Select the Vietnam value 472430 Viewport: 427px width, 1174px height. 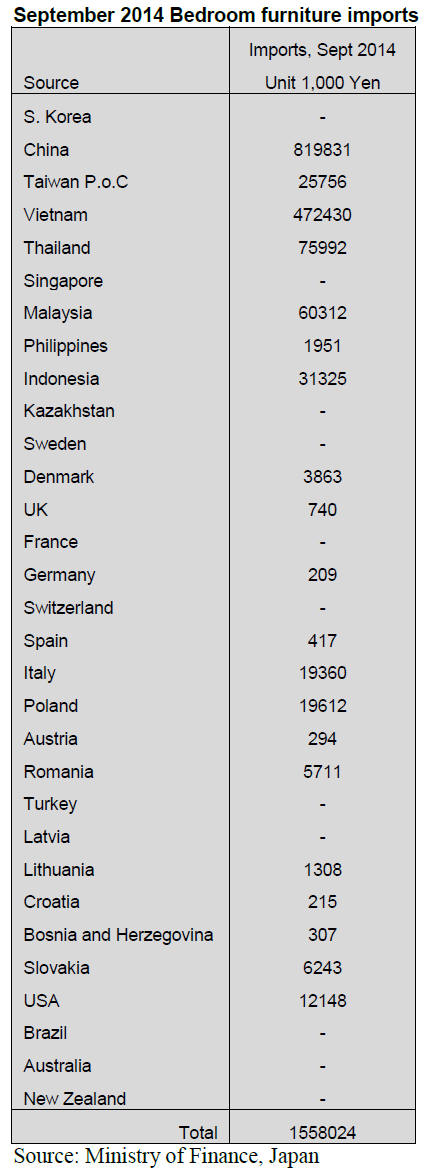(x=322, y=215)
